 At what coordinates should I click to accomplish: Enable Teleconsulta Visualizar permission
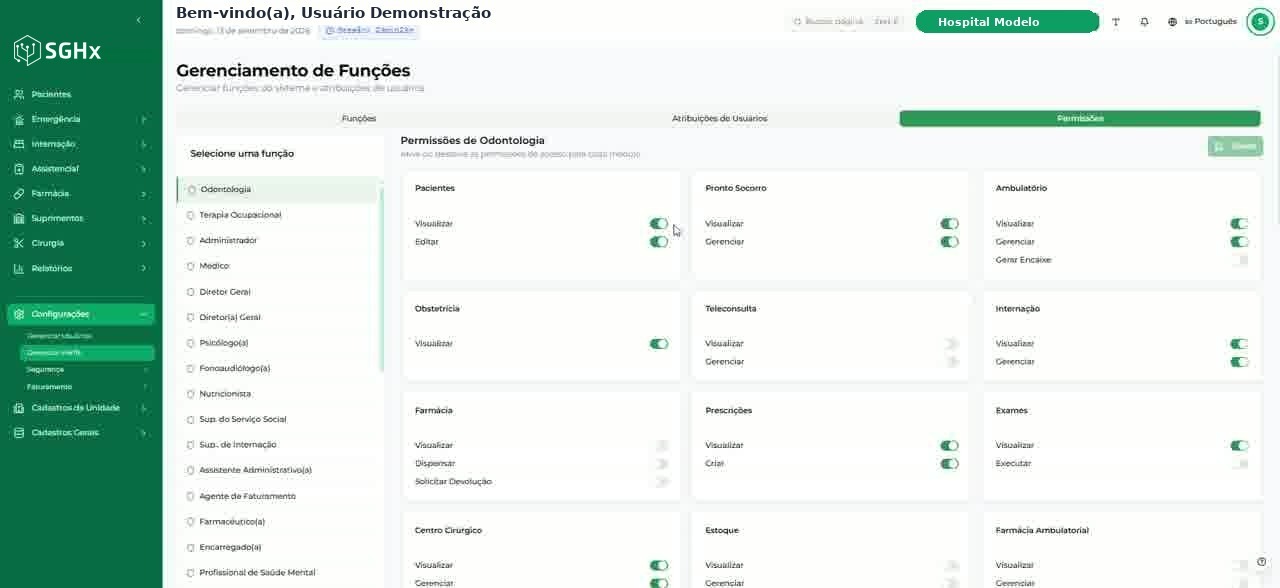click(949, 344)
